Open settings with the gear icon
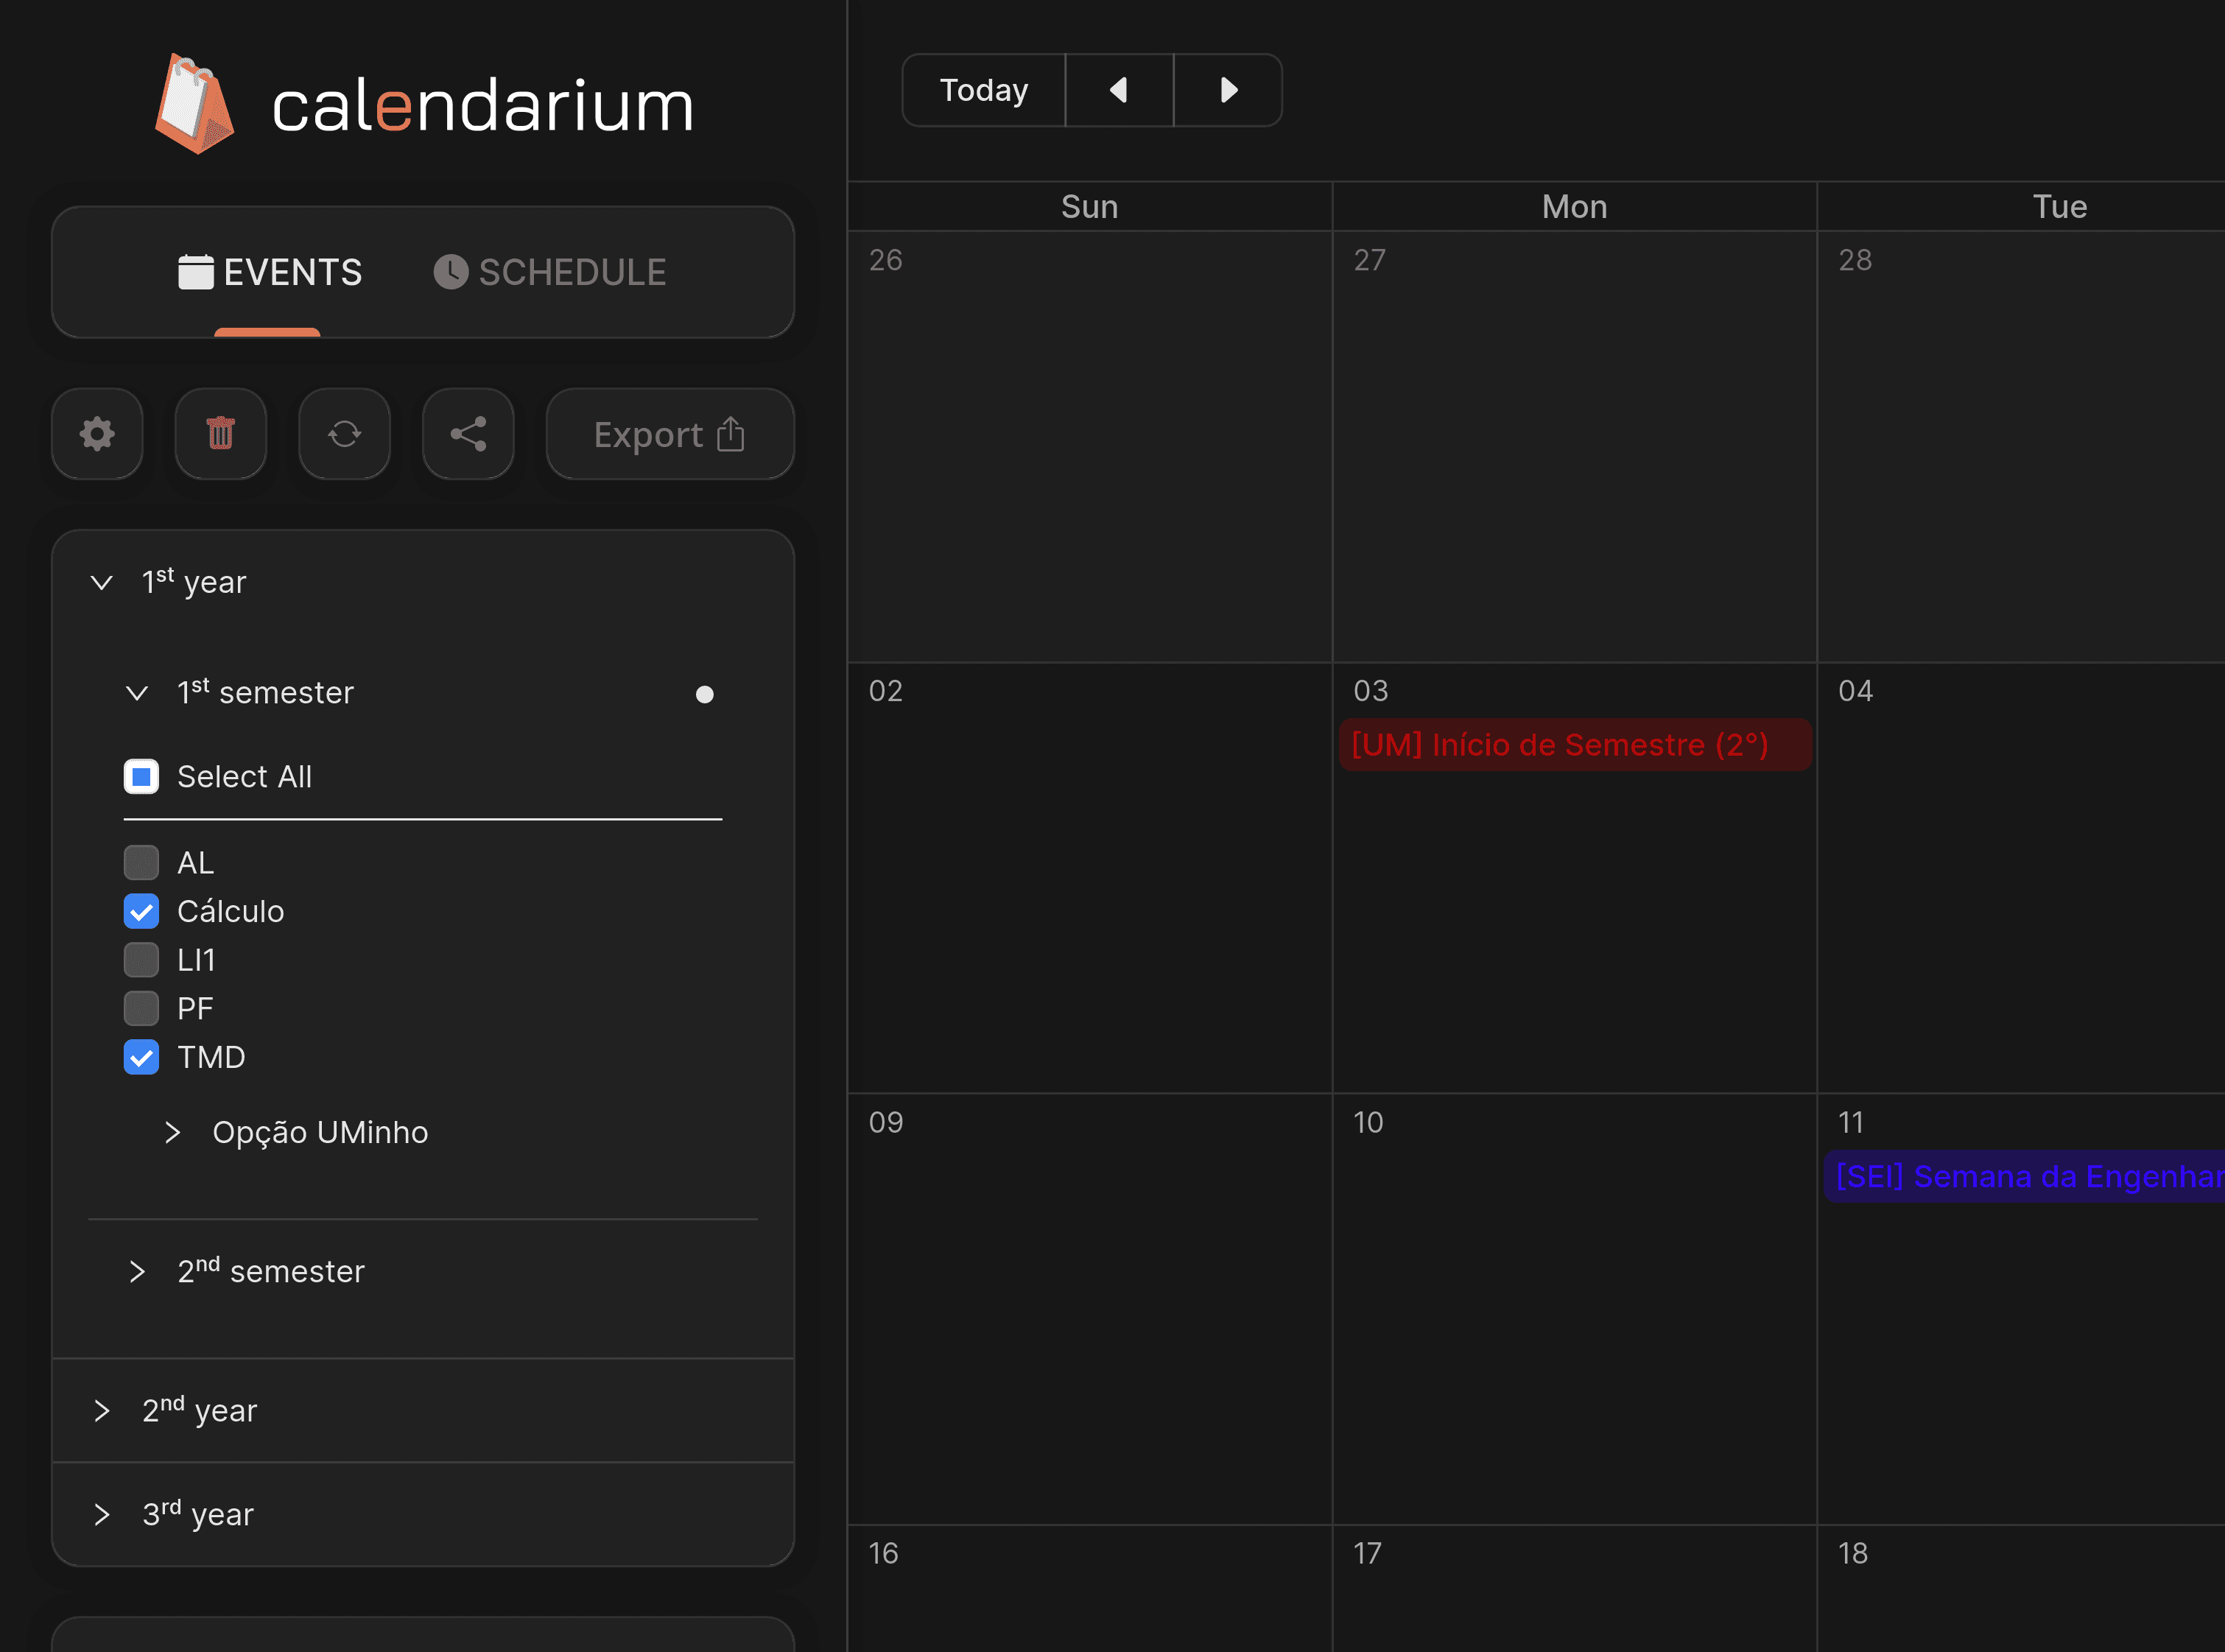 (x=97, y=434)
